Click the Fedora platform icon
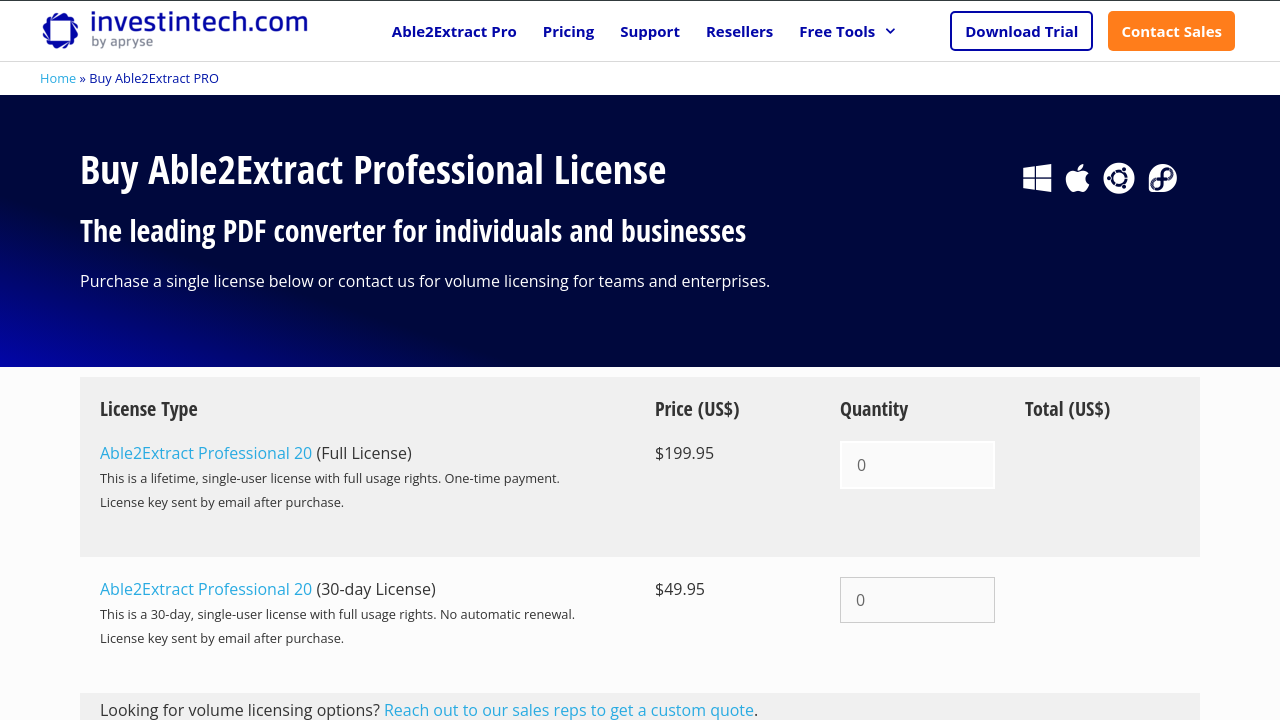The image size is (1280, 720). tap(1162, 178)
